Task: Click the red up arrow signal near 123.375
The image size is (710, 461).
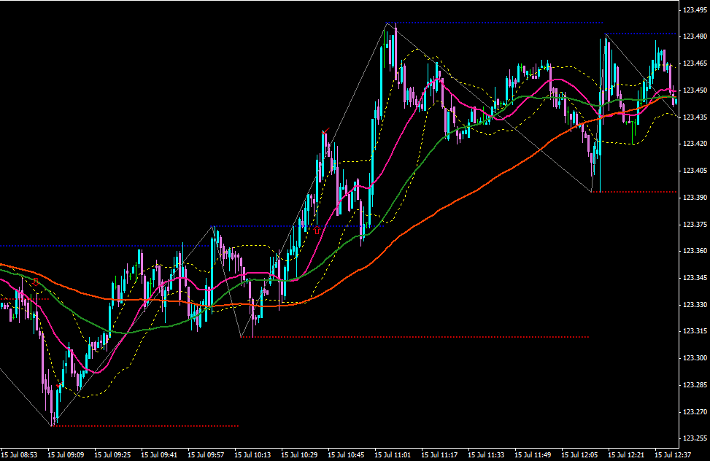Action: click(317, 230)
